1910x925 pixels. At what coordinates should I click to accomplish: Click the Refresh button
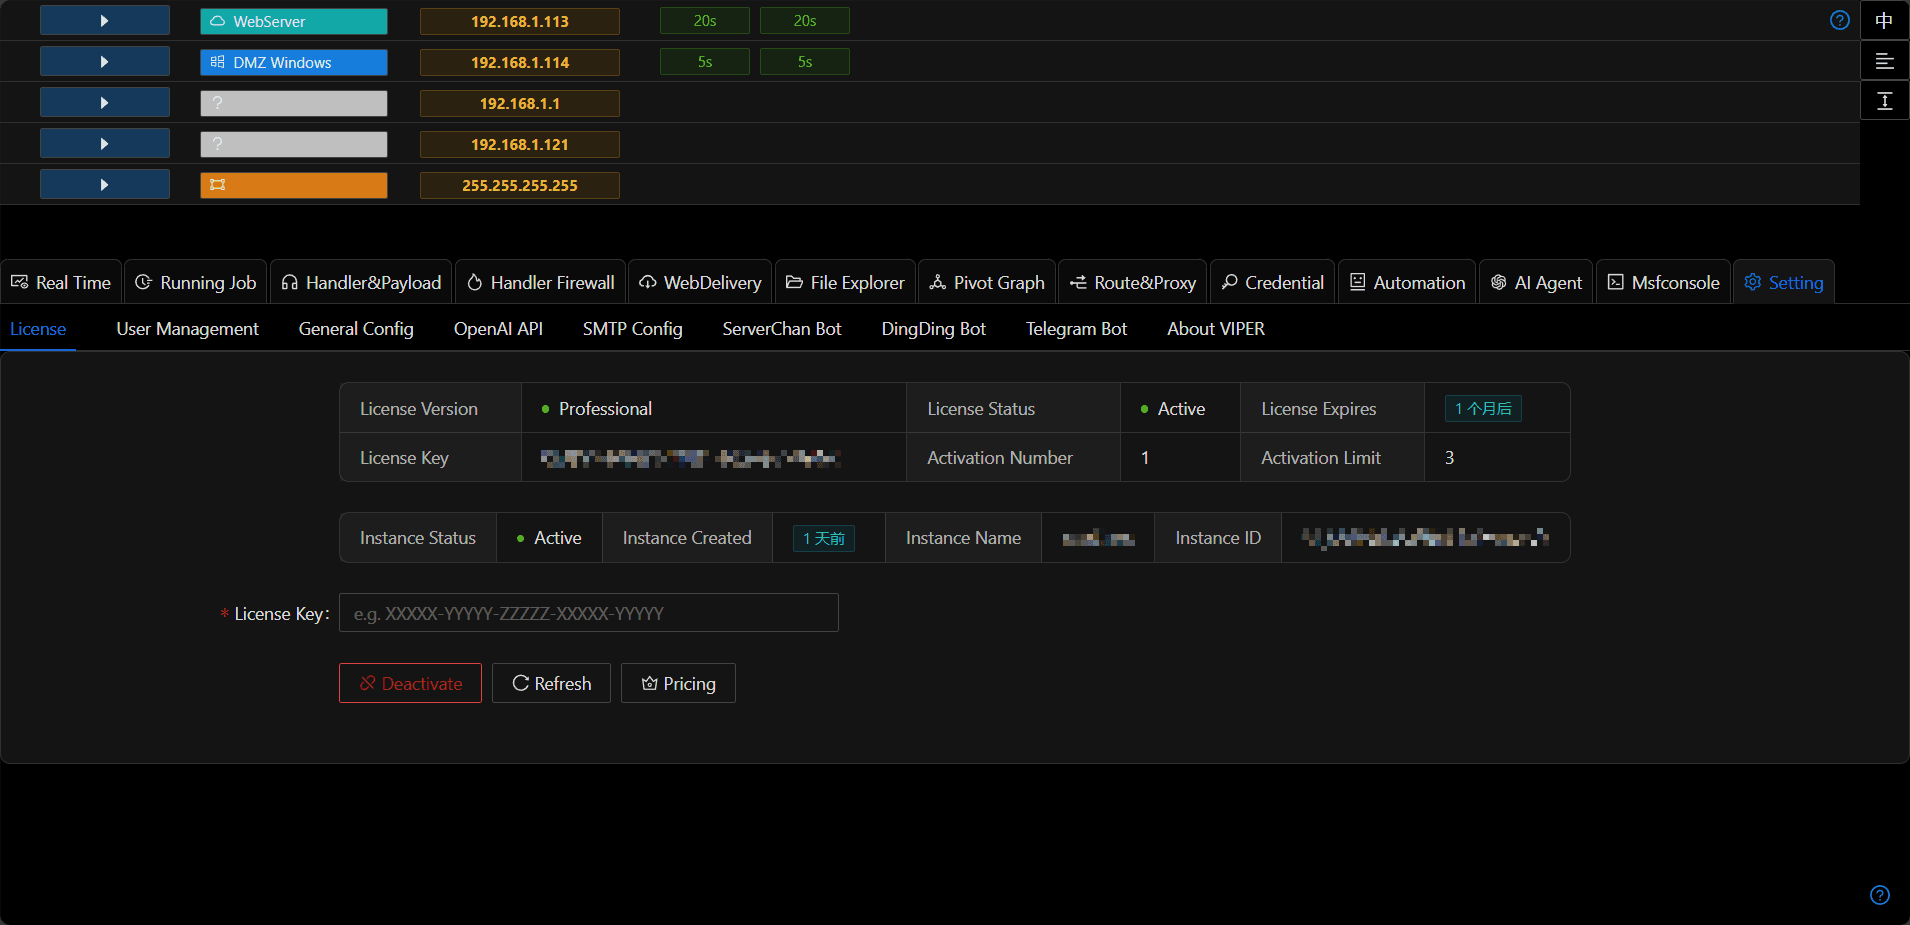coord(551,683)
